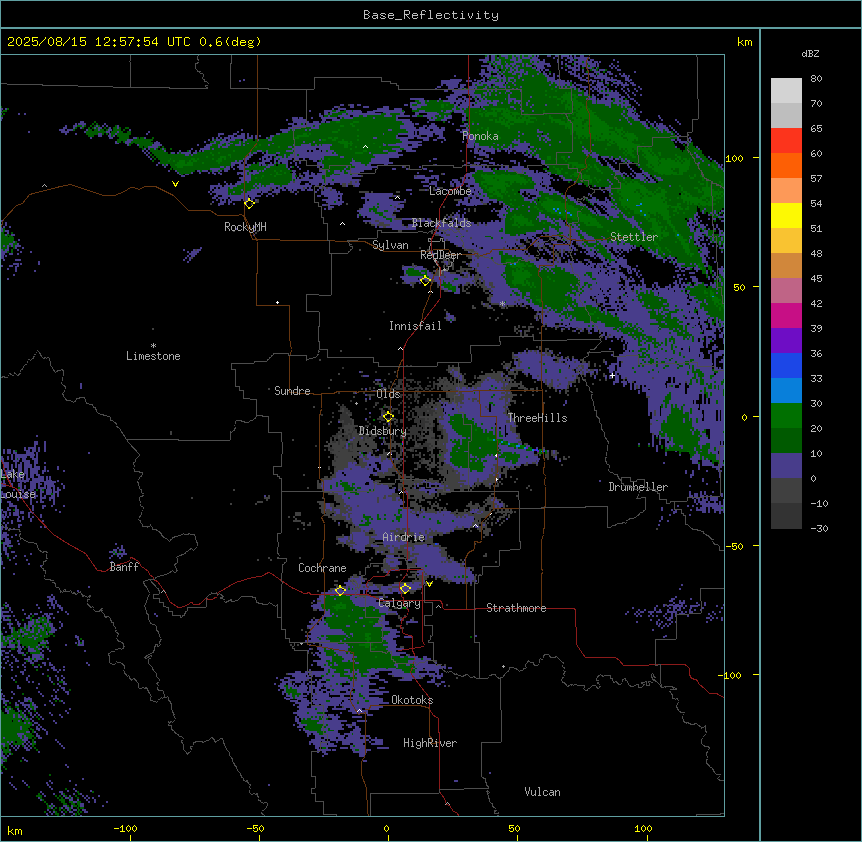Screen dimensions: 862x842
Task: Click the -30 value at the legend bottom
Action: pos(819,529)
